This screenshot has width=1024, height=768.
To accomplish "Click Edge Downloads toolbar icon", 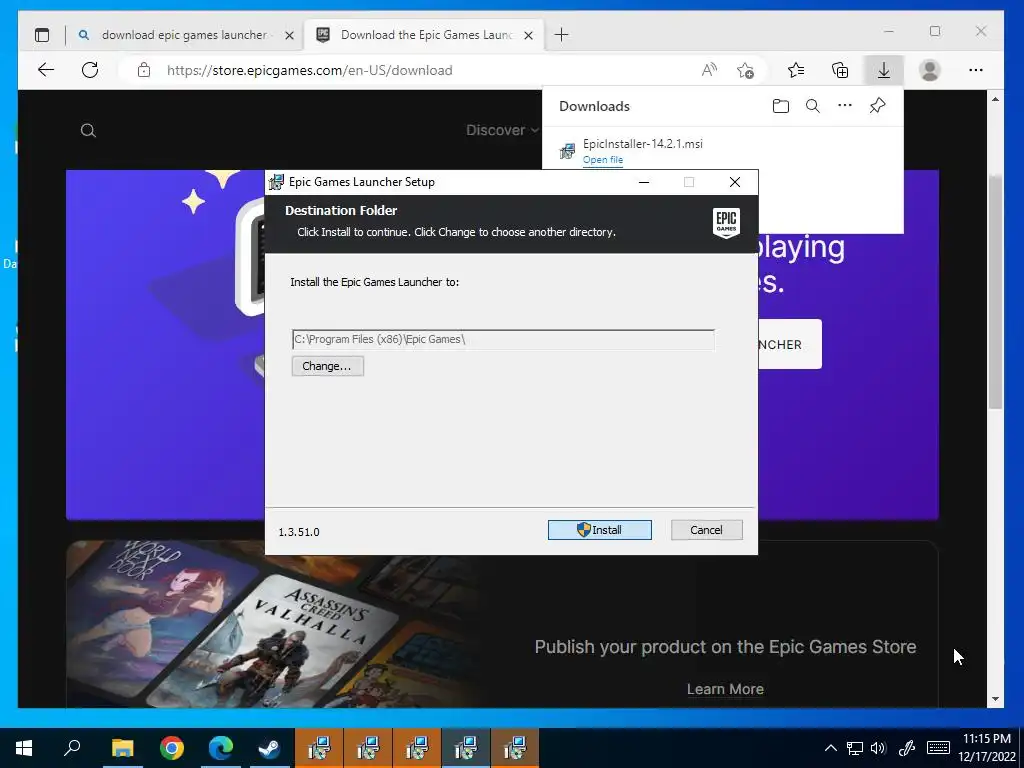I will click(x=884, y=70).
